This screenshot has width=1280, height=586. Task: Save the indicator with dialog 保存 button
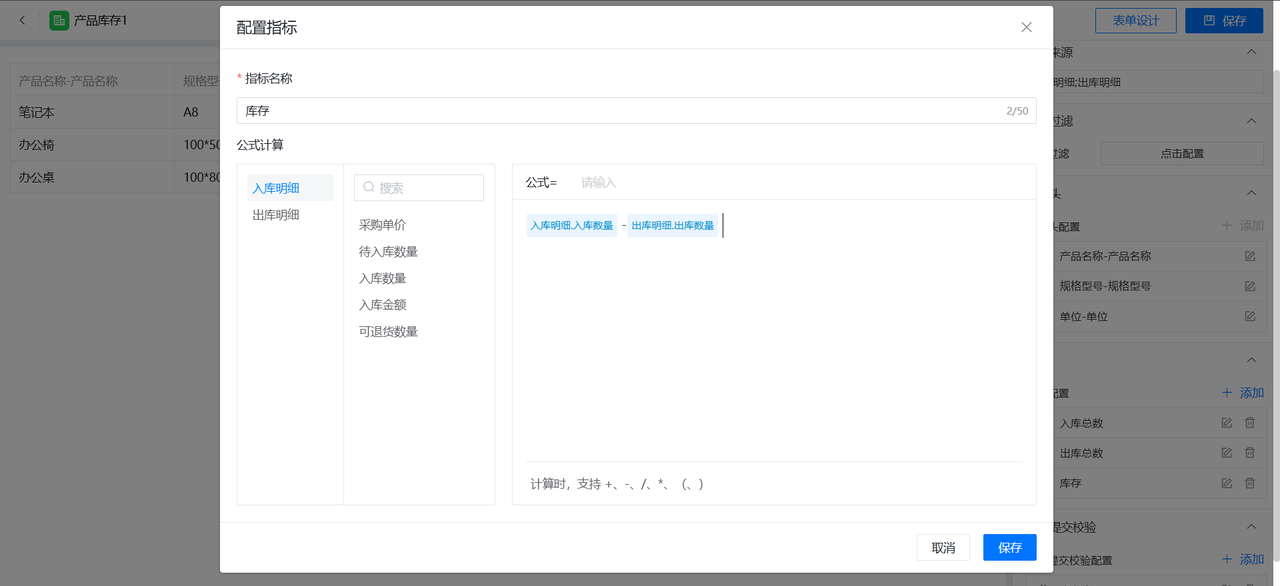coord(1009,548)
